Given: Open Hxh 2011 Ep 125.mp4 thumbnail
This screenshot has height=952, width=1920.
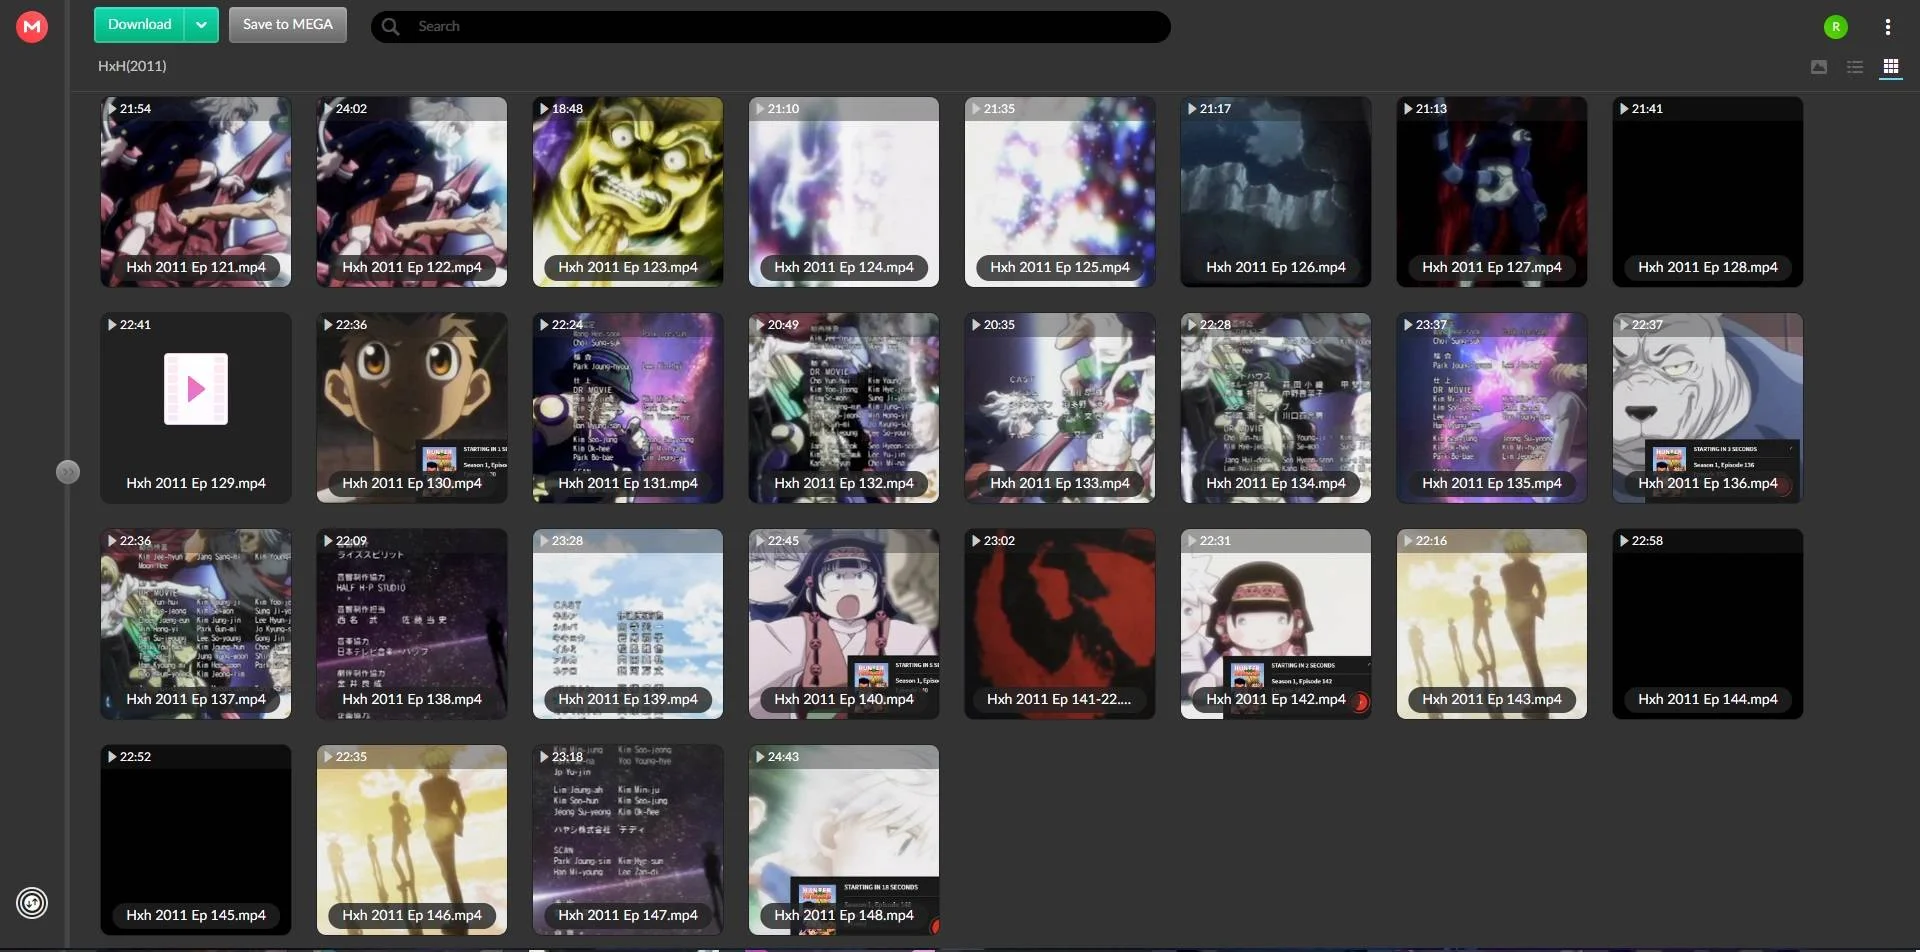Looking at the screenshot, I should pos(1060,192).
